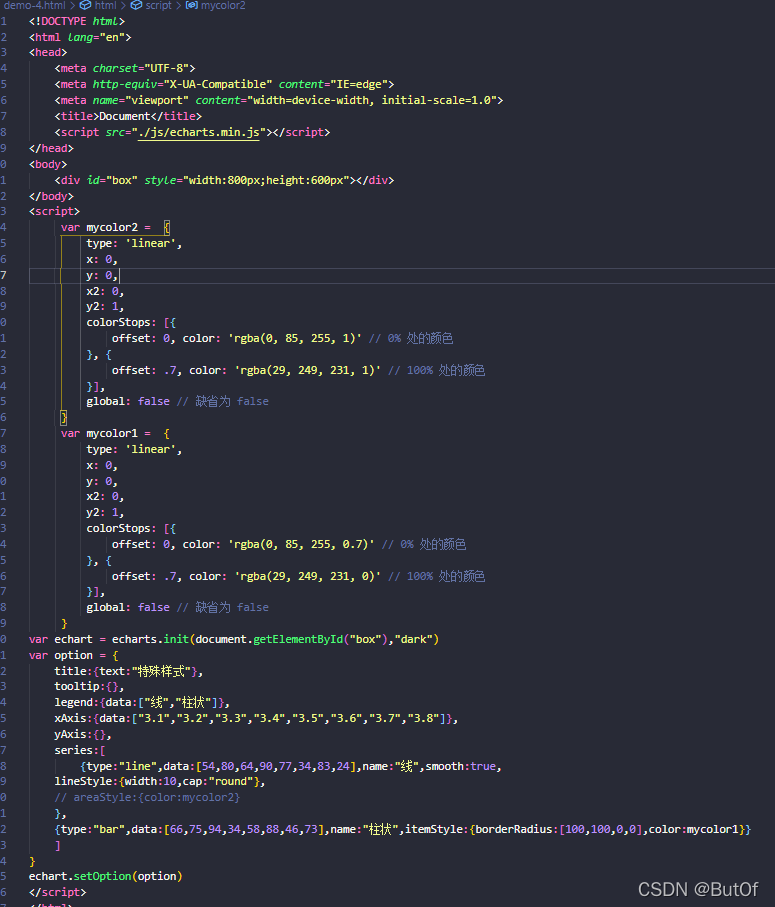Viewport: 775px width, 907px height.
Task: Click the commented areaStyle line
Action: tap(147, 798)
